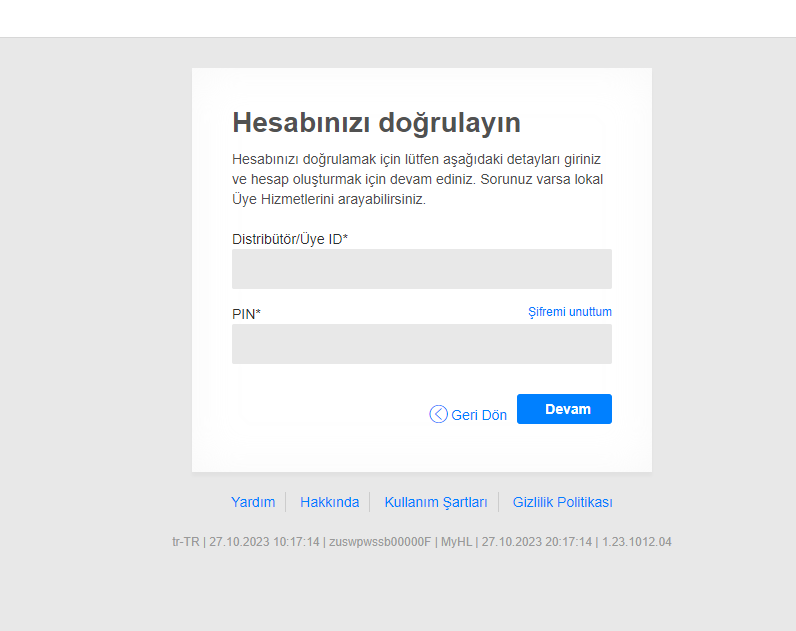Follow the Geri Dön text link

(x=479, y=415)
